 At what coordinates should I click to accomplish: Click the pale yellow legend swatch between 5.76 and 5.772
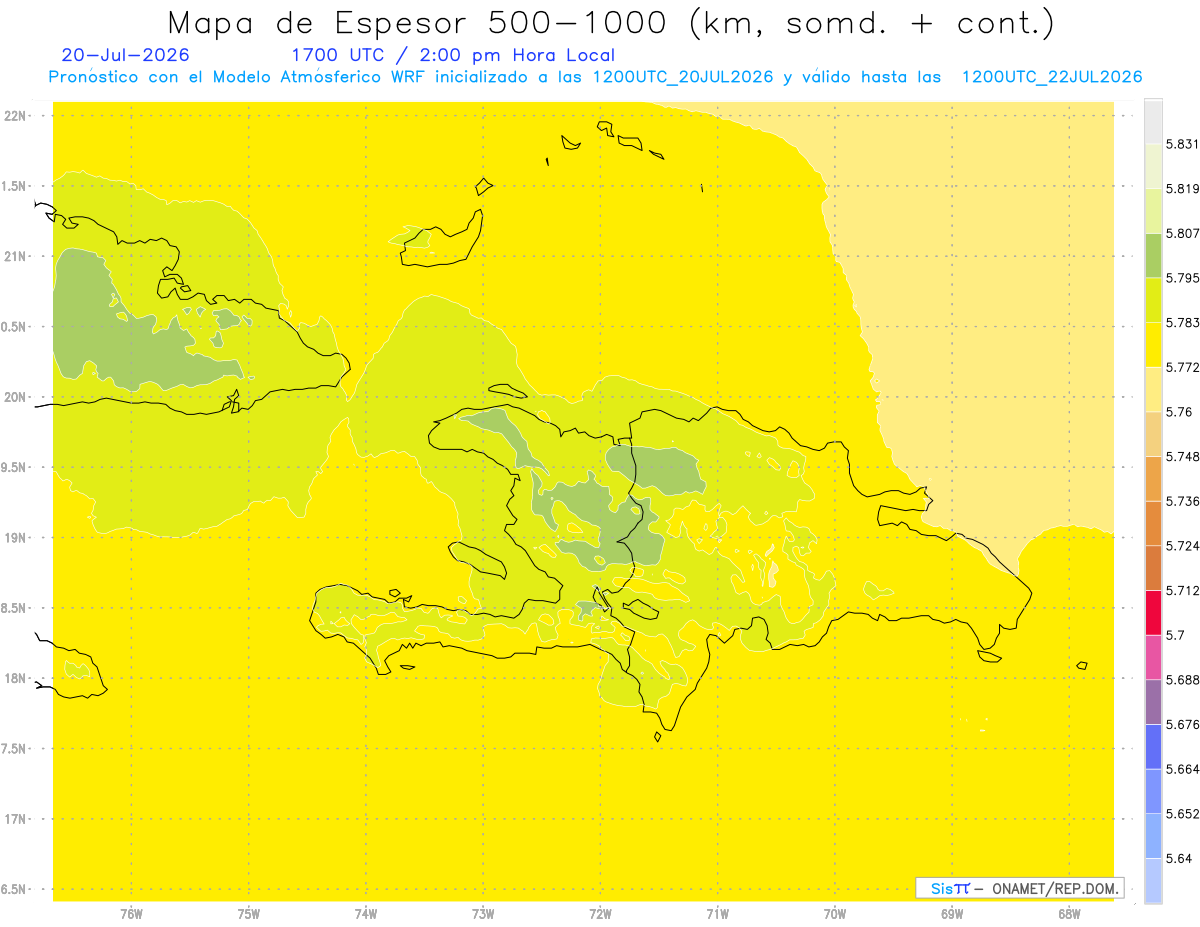[1153, 389]
